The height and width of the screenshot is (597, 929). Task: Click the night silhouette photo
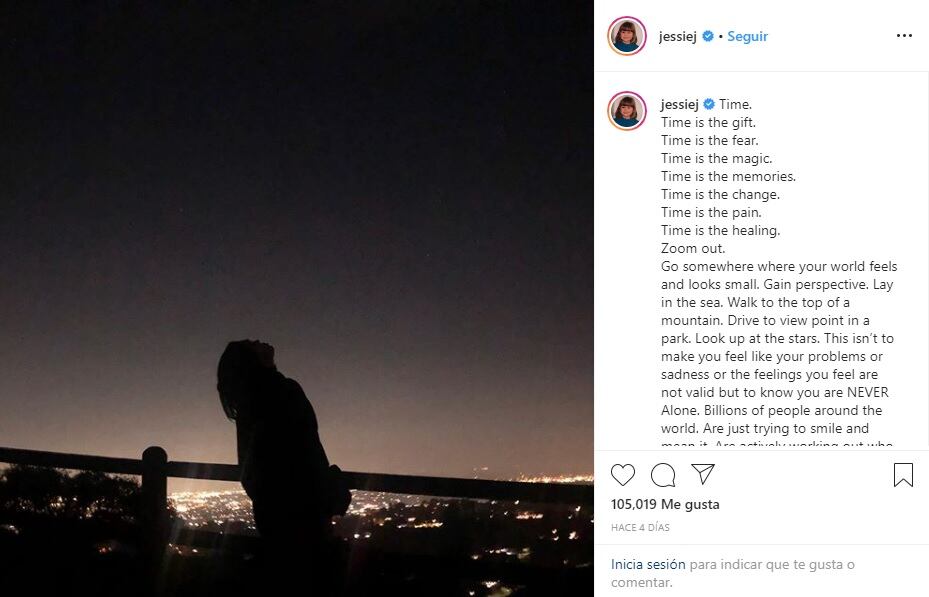(300, 300)
